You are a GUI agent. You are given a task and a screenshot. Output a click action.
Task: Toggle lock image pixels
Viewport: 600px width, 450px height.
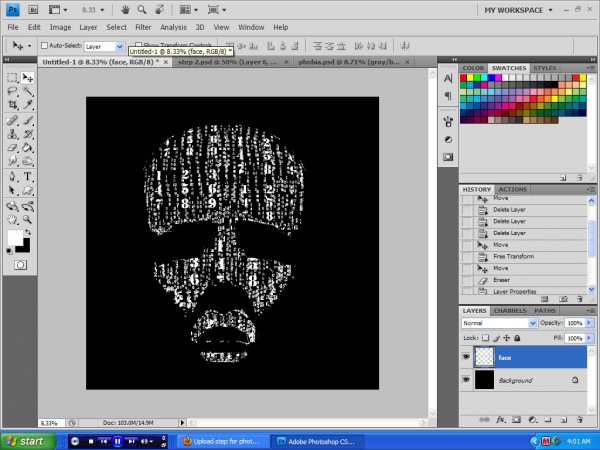click(x=496, y=338)
